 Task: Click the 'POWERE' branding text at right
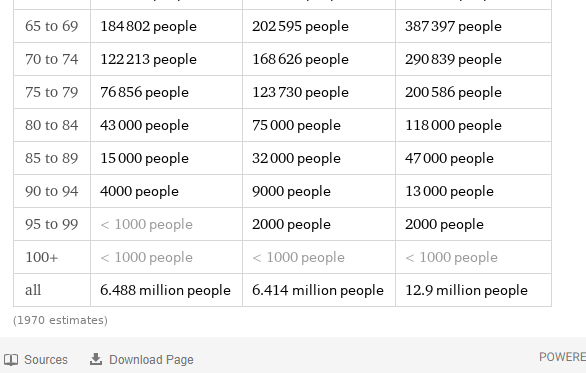(562, 357)
